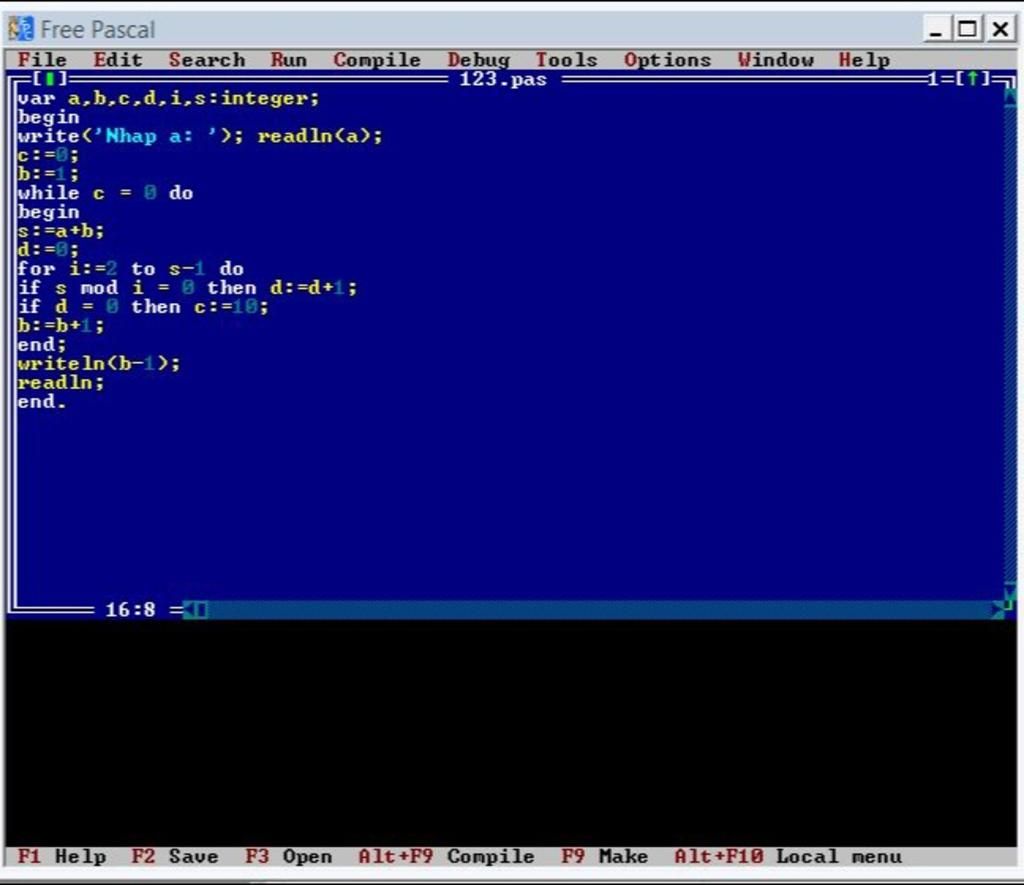Open the Run menu
The image size is (1024, 885).
click(289, 59)
